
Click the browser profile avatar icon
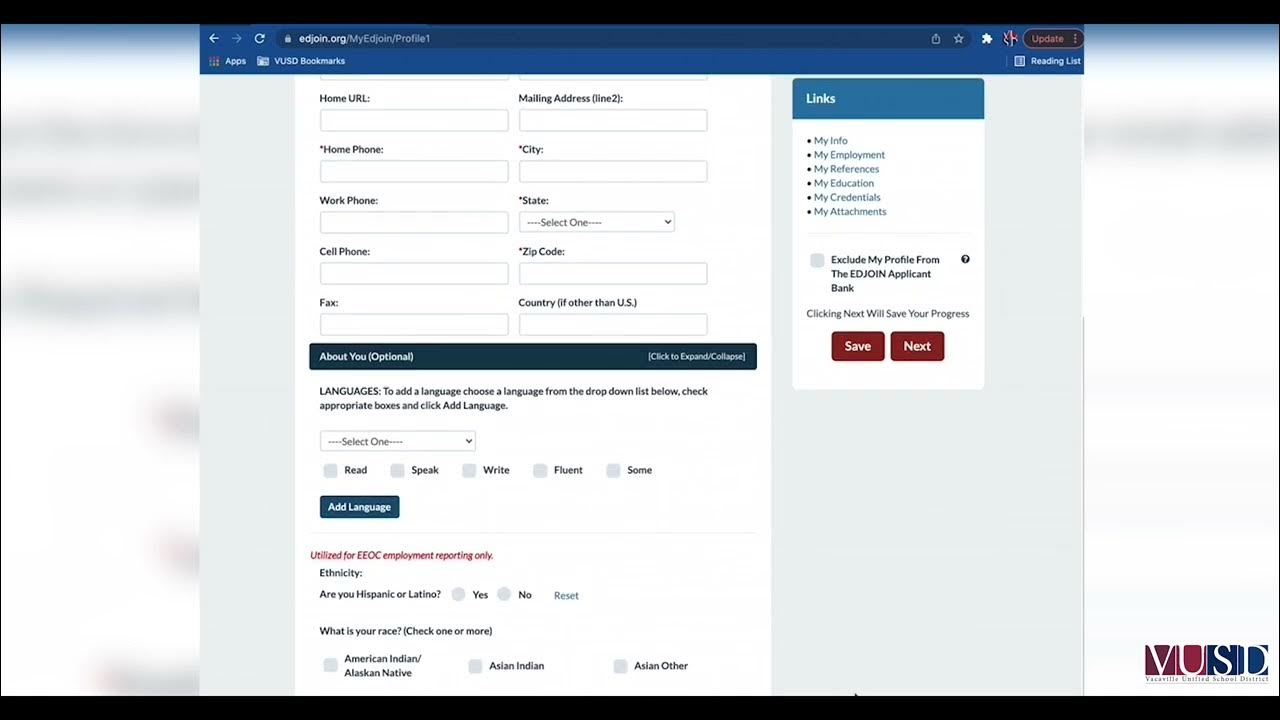tap(1010, 39)
